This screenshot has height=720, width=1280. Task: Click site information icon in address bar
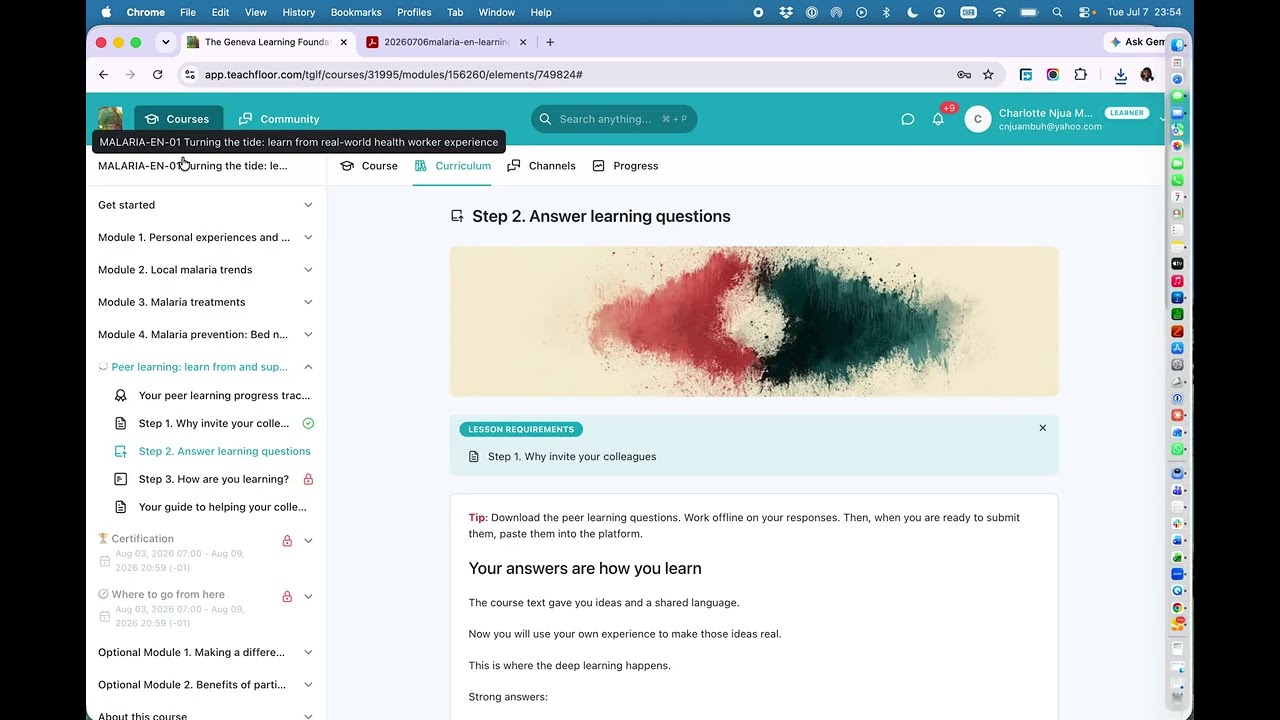point(189,74)
